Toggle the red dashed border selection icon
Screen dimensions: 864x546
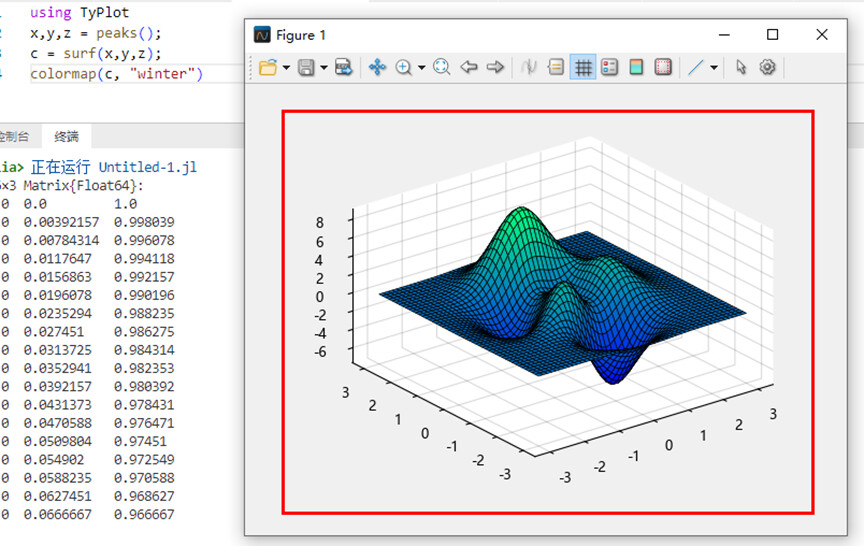[663, 67]
